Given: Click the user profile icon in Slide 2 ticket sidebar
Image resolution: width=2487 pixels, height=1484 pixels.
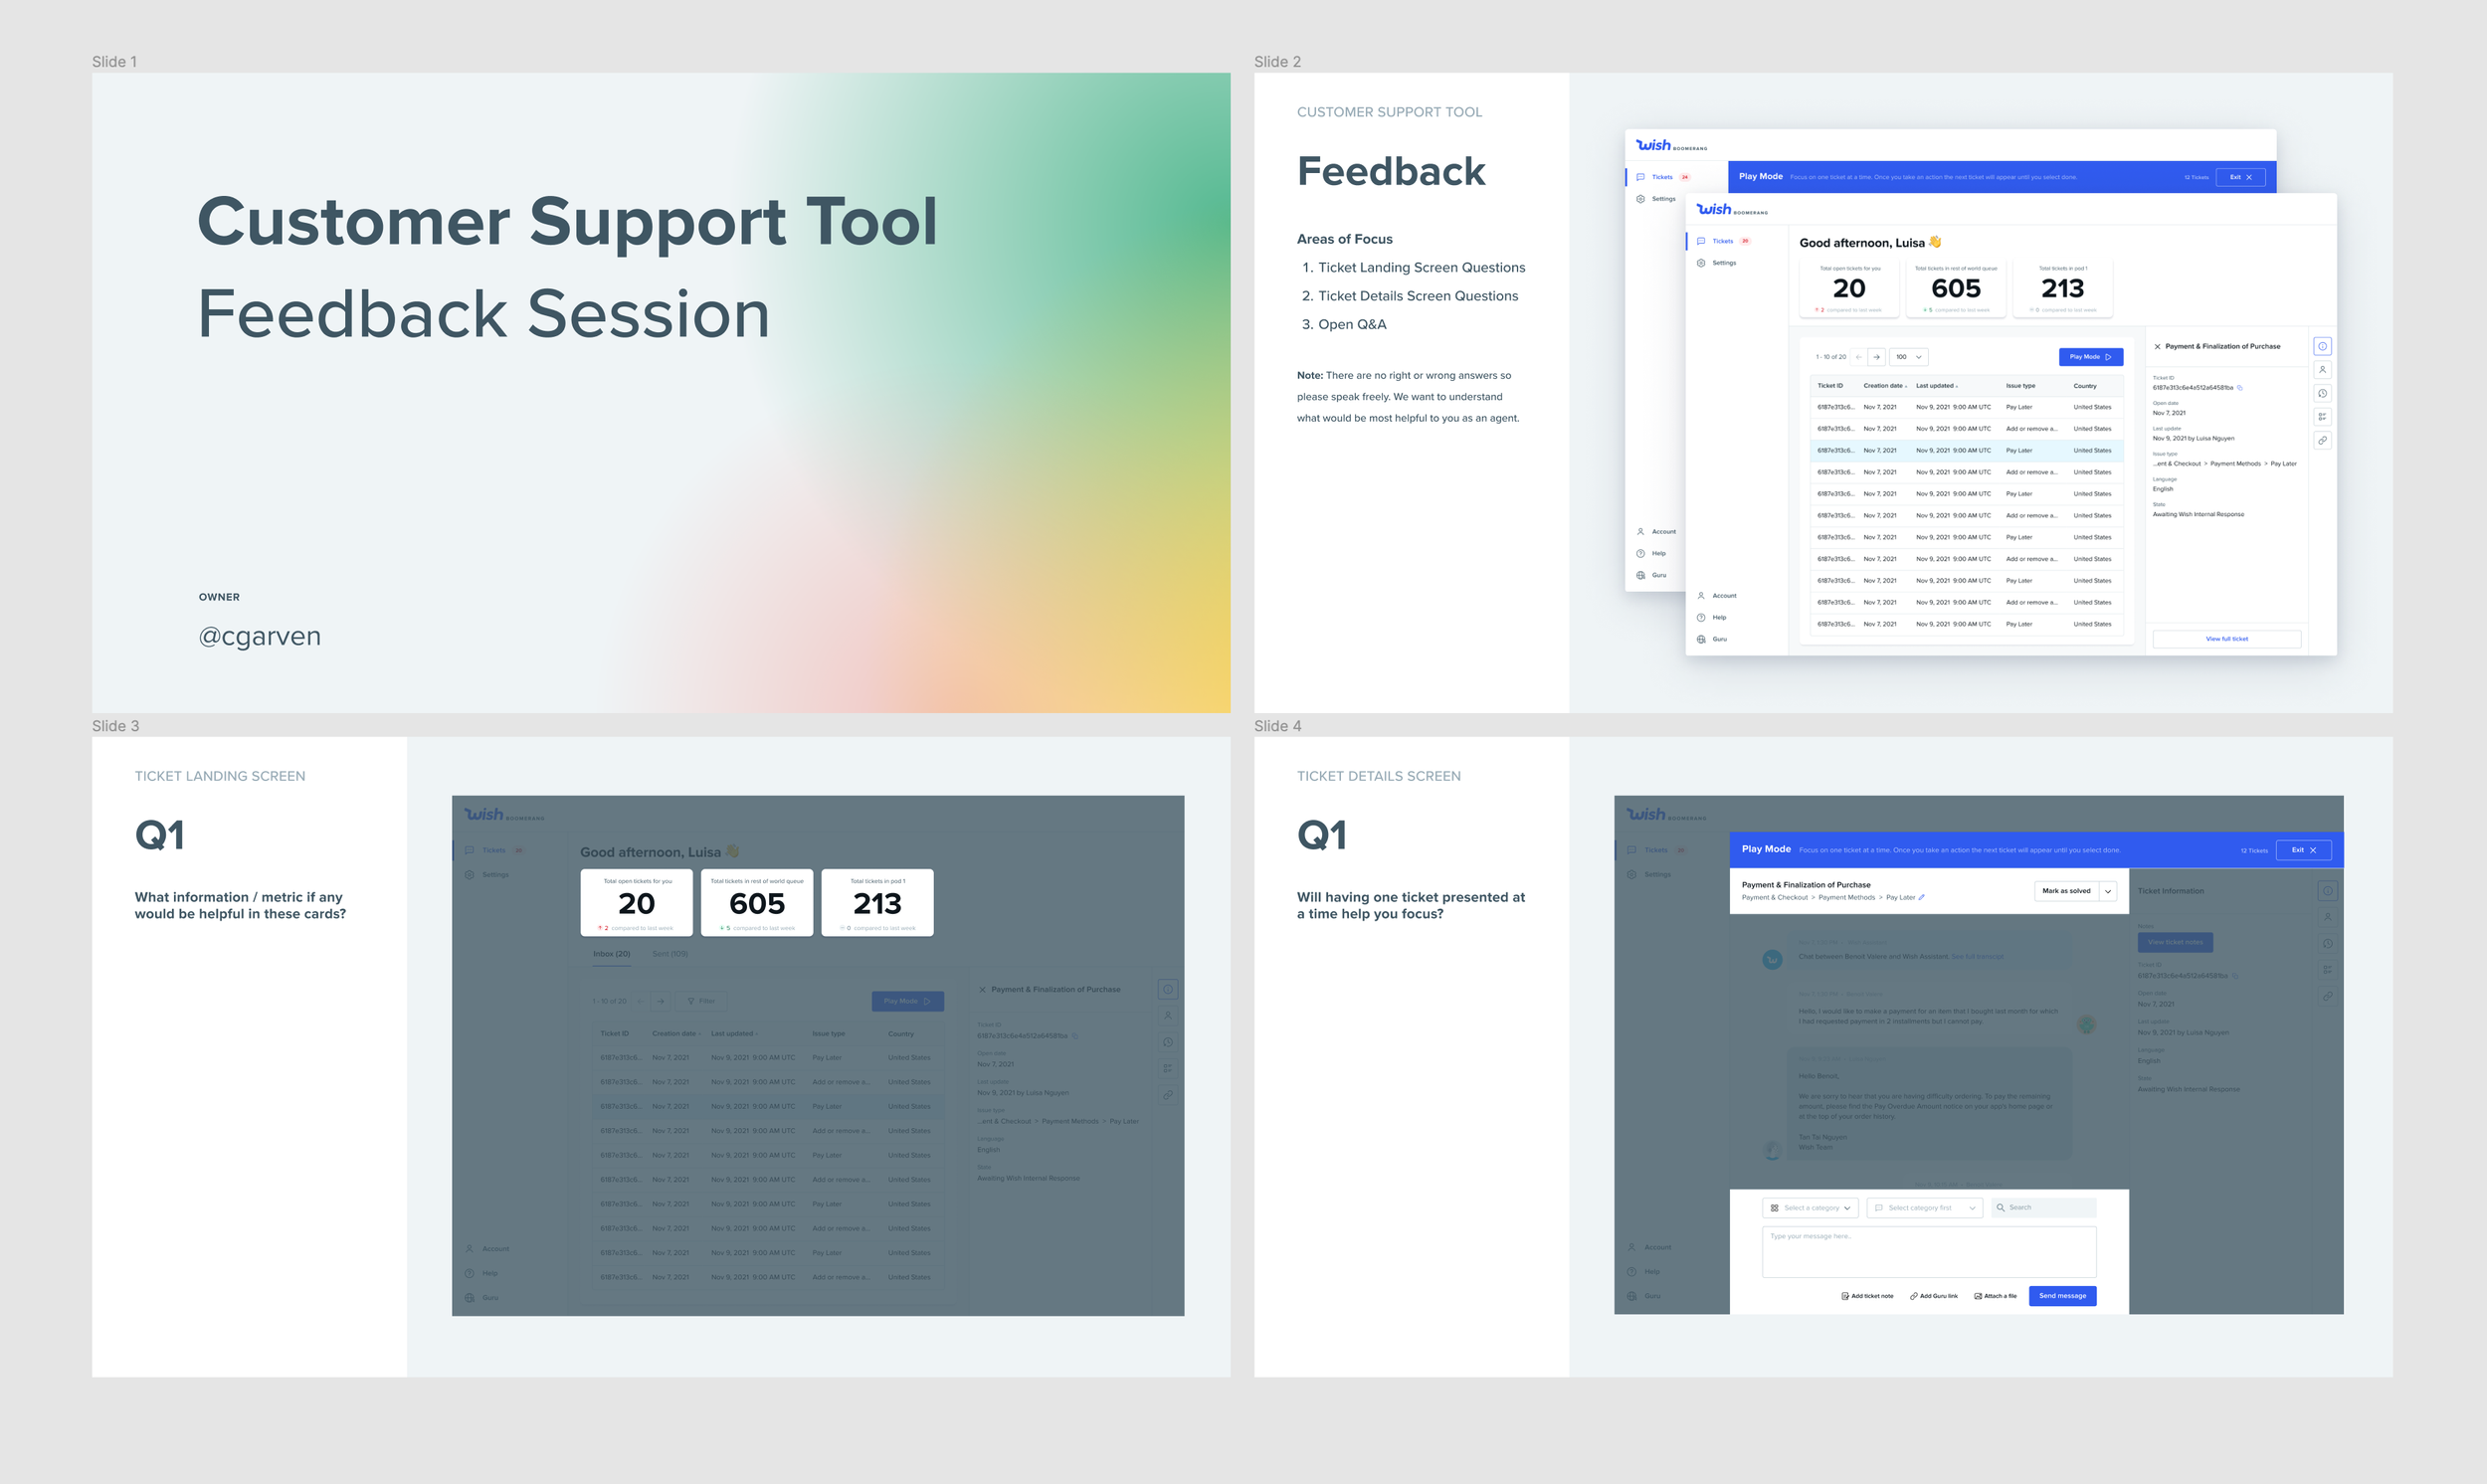Looking at the screenshot, I should tap(2322, 370).
